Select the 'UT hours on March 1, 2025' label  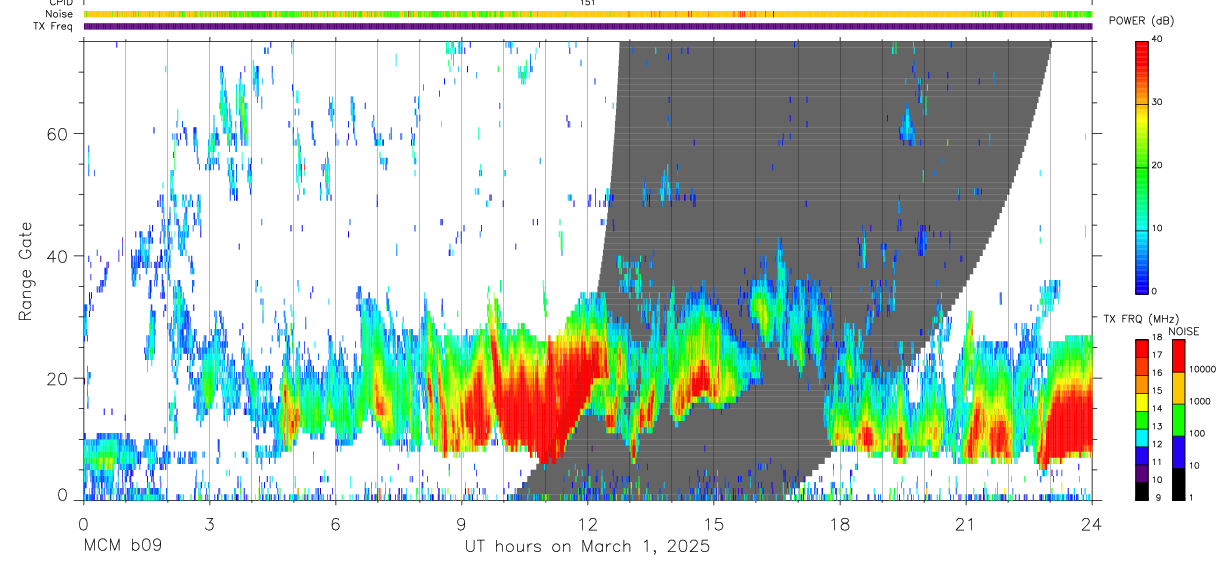587,547
